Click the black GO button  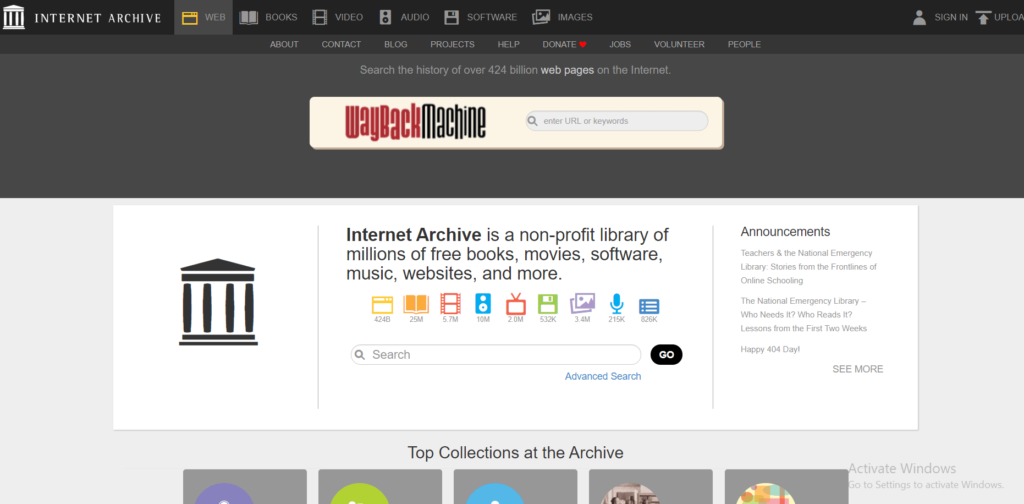click(x=666, y=354)
